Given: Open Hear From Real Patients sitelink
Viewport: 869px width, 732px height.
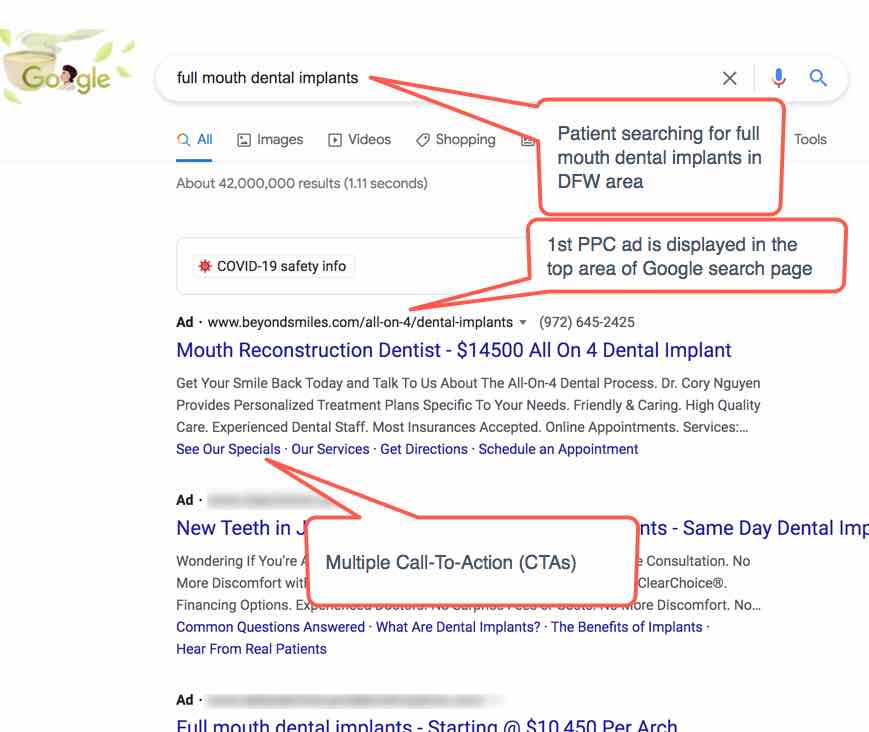Looking at the screenshot, I should click(252, 649).
